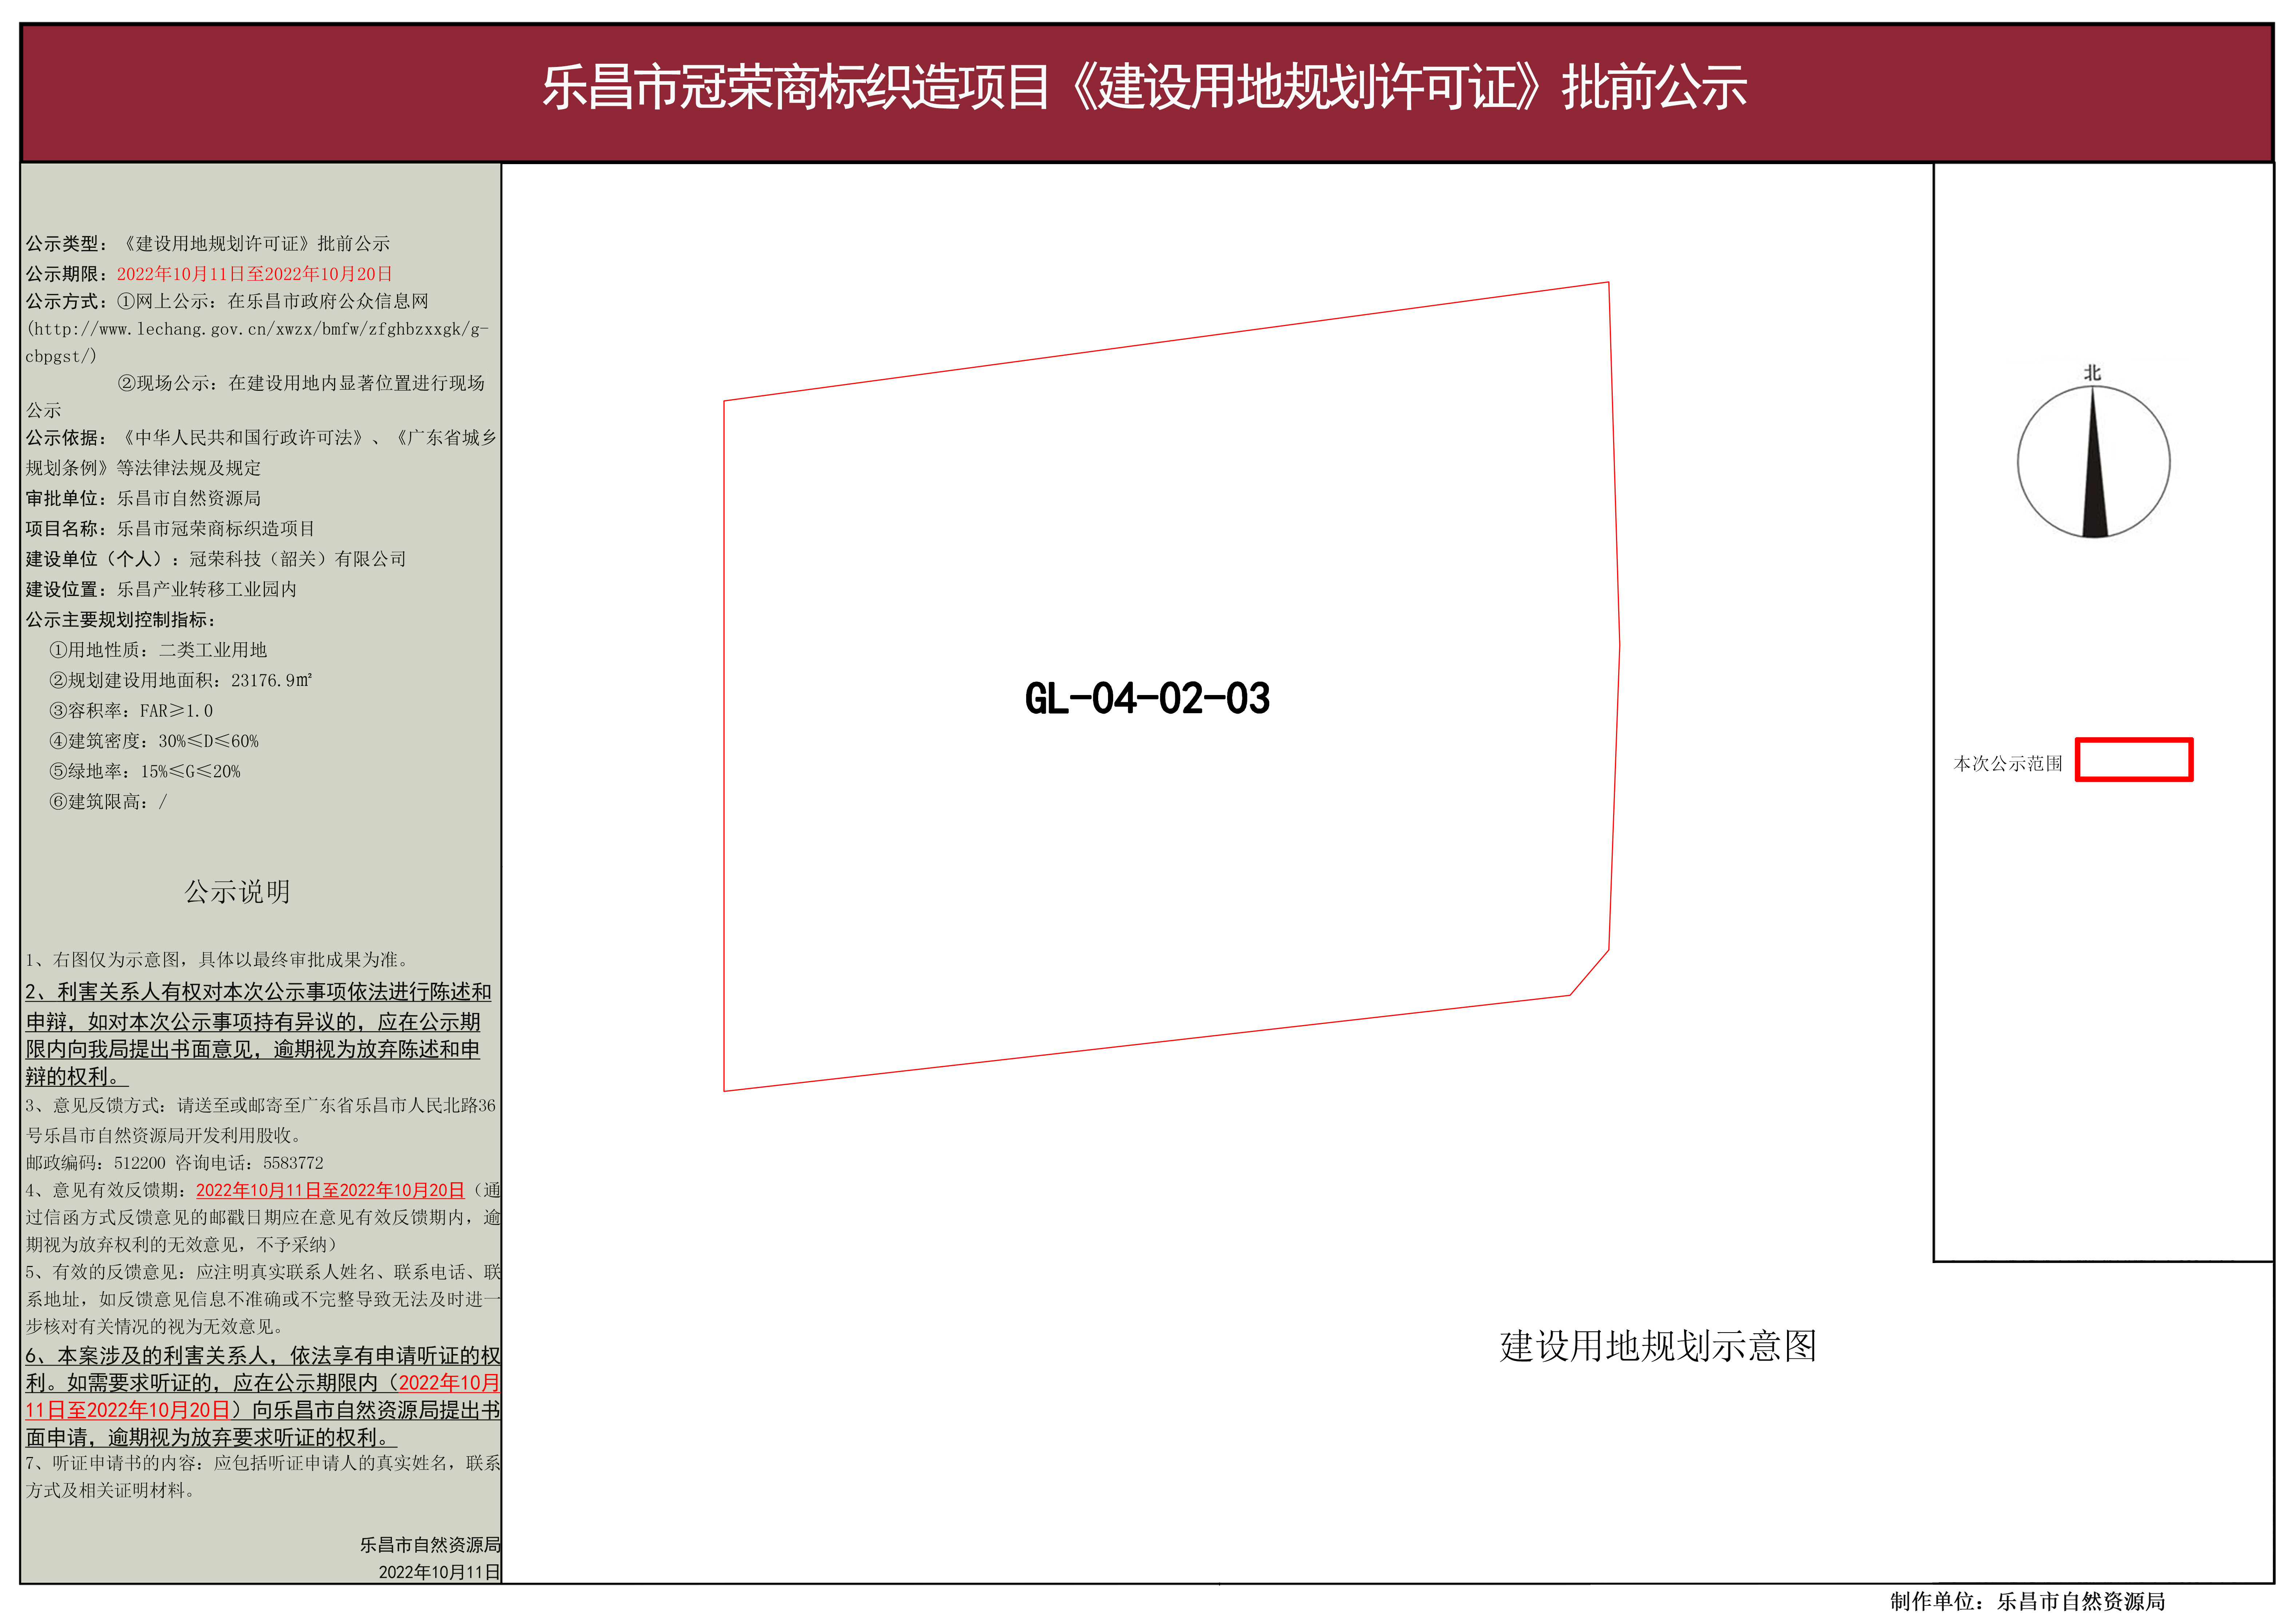Viewport: 2295px width, 1624px height.
Task: Select the 公示主要规划控制指标 heading
Action: (x=120, y=620)
